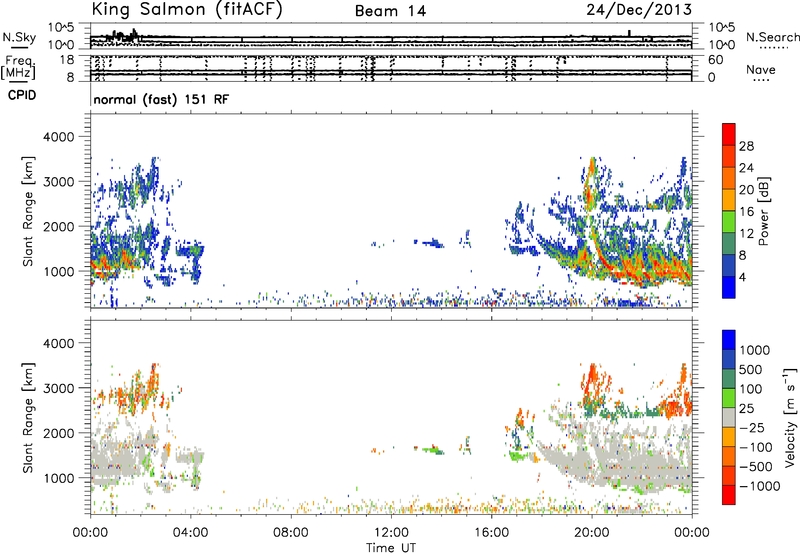The height and width of the screenshot is (554, 800).
Task: Click the '28' power scale value
Action: pyautogui.click(x=746, y=146)
